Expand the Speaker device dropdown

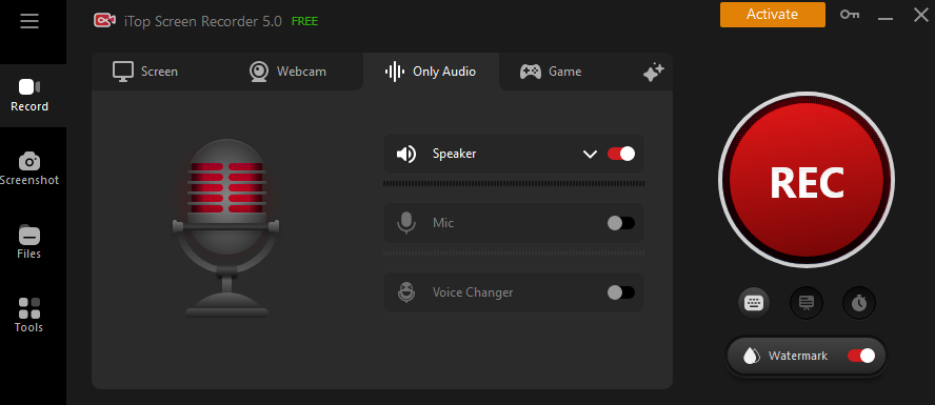[590, 154]
